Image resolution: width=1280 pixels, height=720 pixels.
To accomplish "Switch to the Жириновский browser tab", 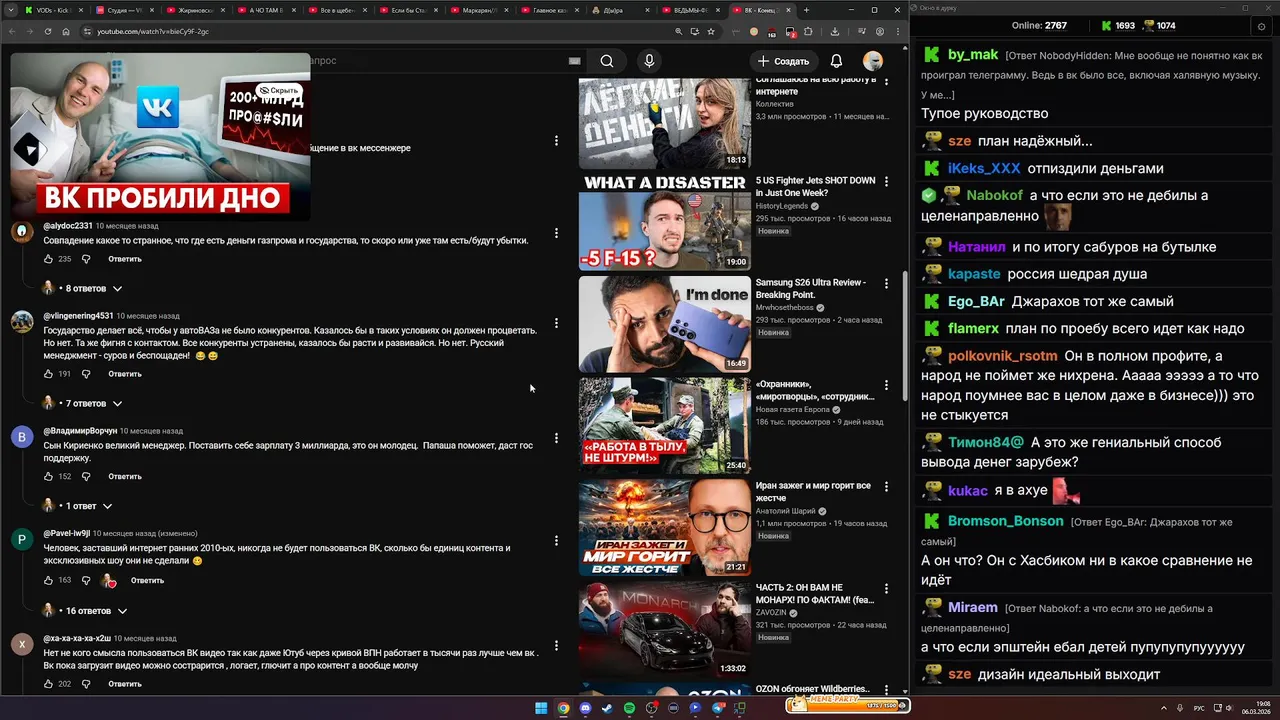I will tap(196, 10).
